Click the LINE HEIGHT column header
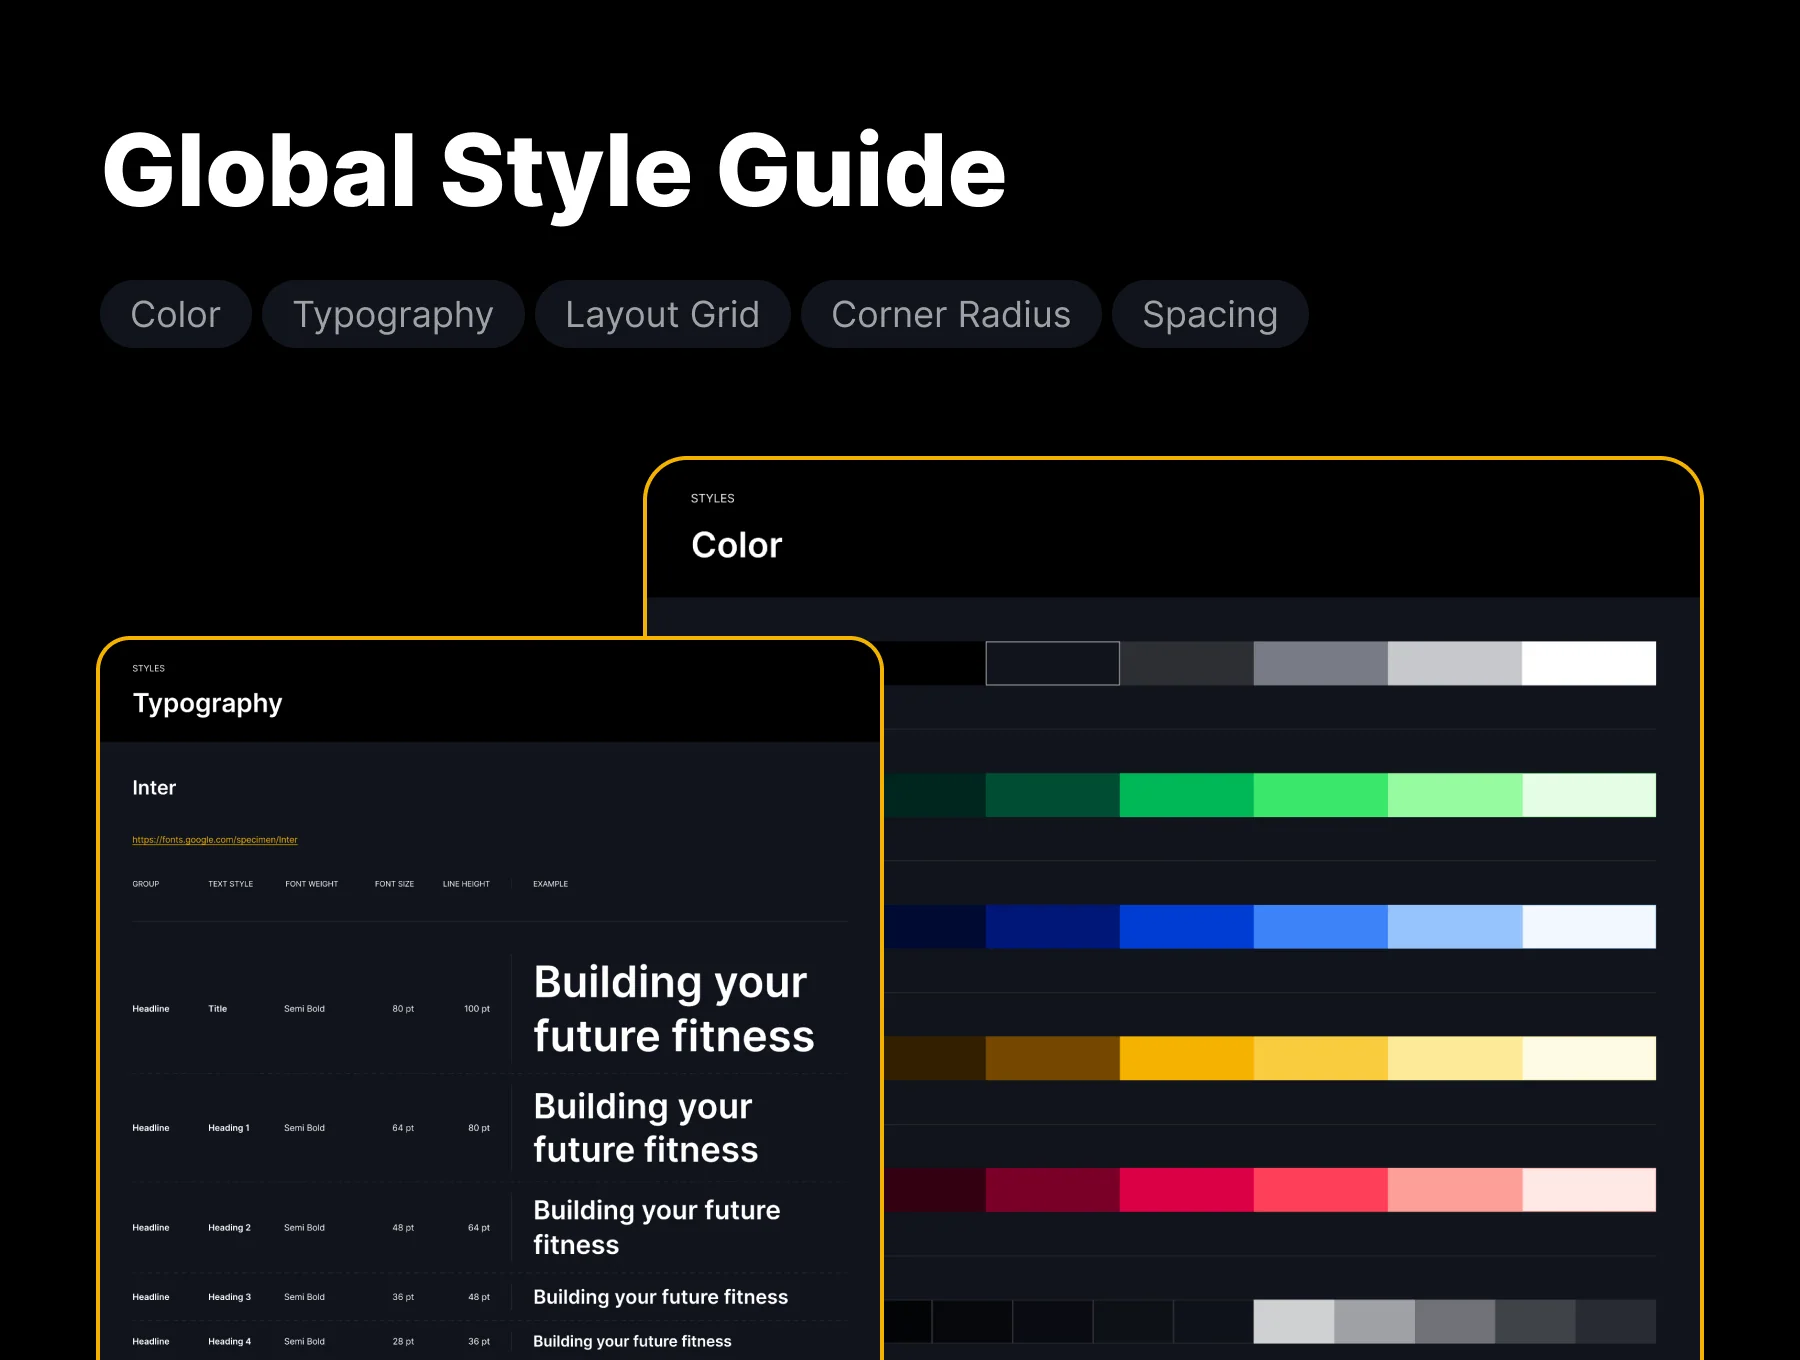This screenshot has width=1800, height=1360. 466,884
